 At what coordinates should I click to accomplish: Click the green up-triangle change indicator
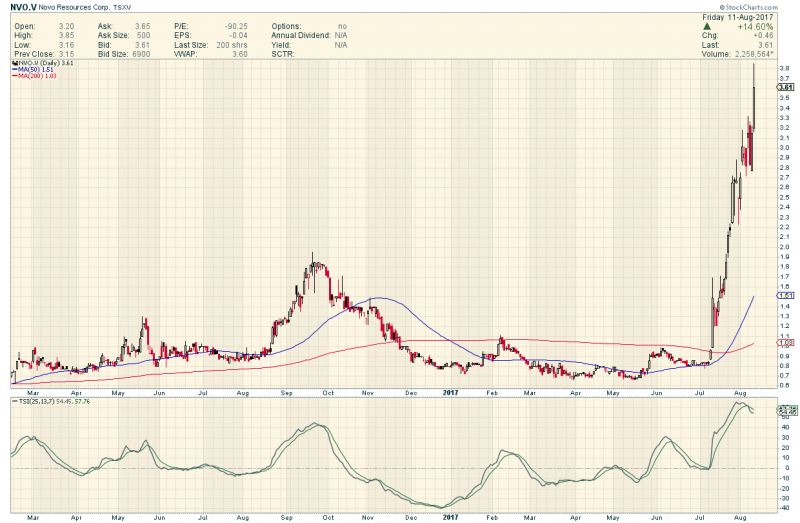[707, 27]
